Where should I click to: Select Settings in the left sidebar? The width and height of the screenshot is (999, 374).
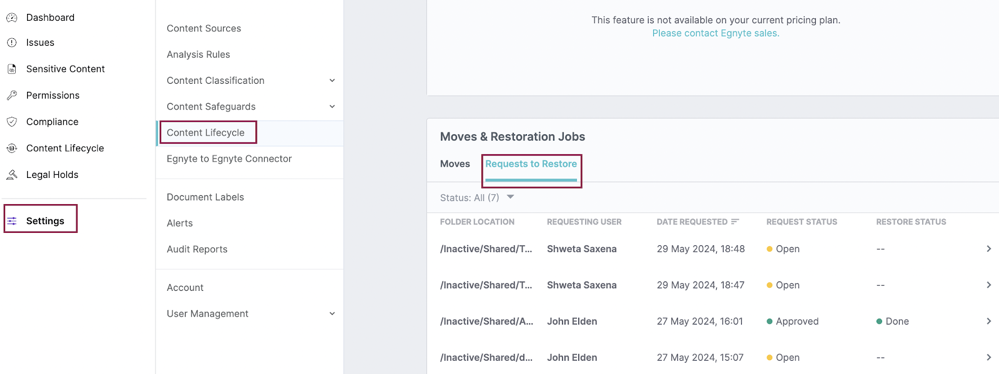[45, 221]
